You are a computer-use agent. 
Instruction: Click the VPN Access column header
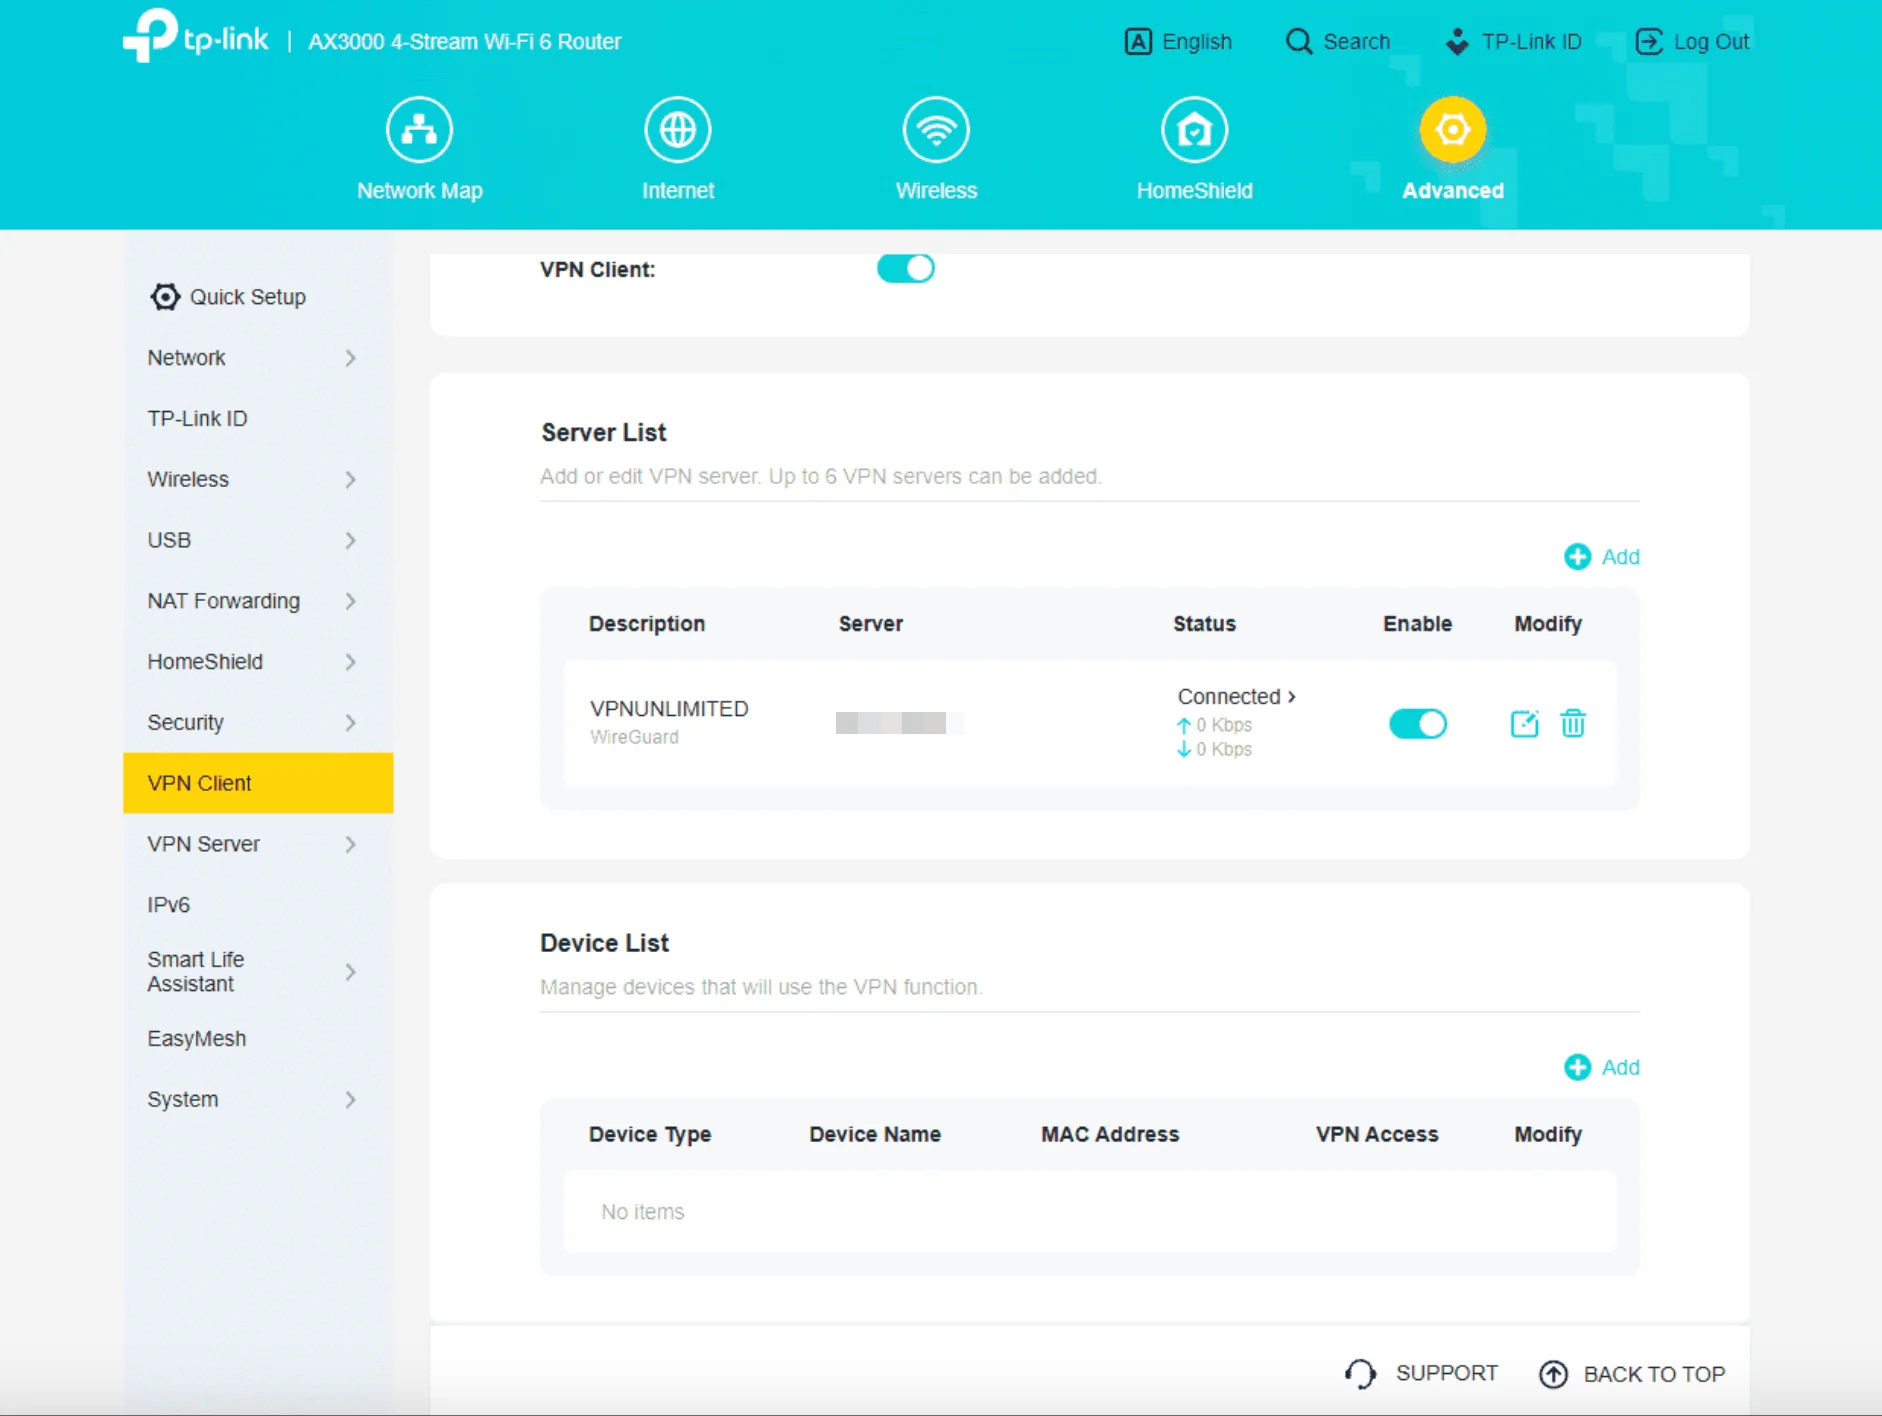[x=1376, y=1135]
